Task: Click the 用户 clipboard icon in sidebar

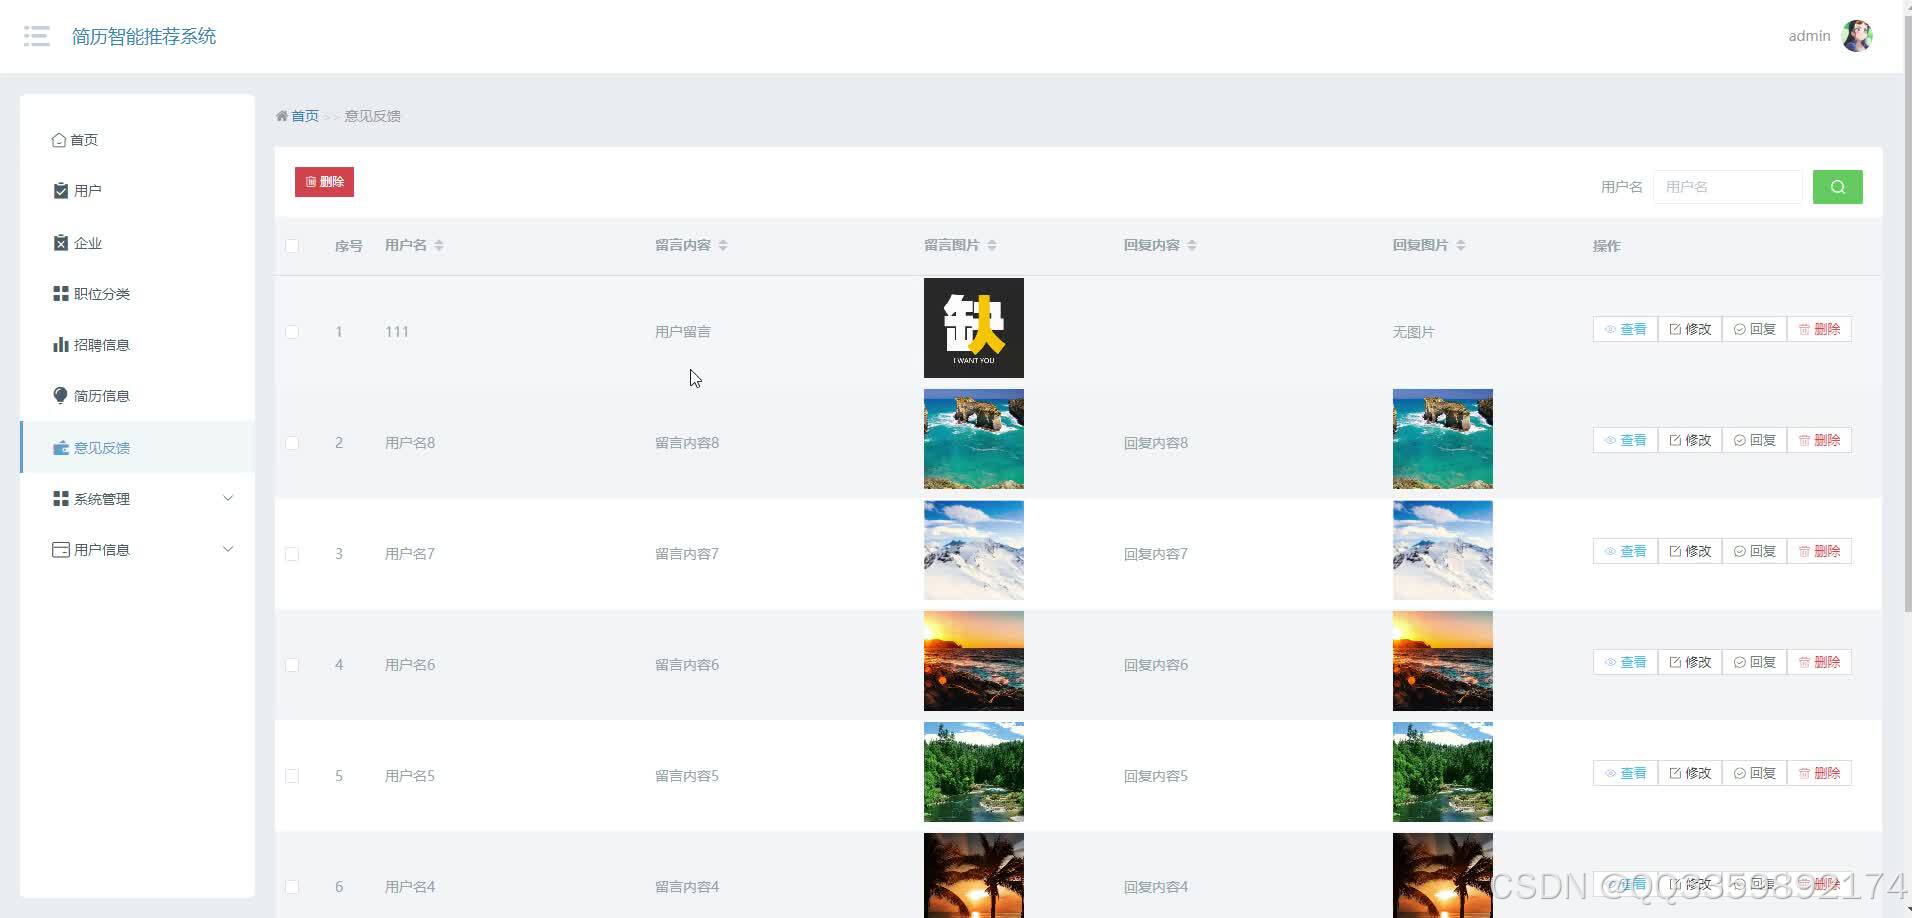Action: tap(61, 190)
